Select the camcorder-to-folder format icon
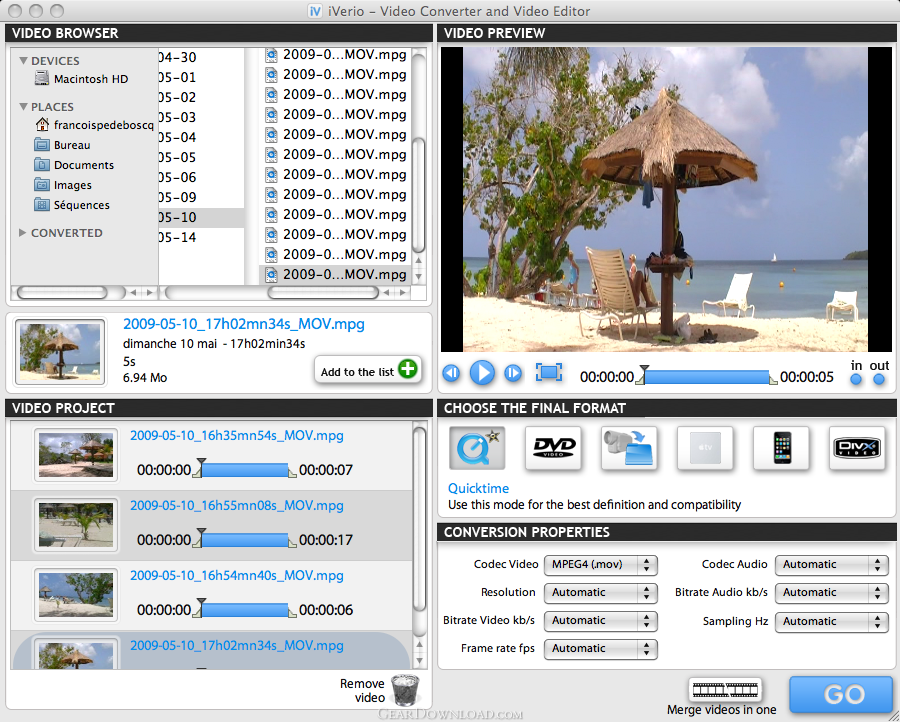This screenshot has width=900, height=722. pyautogui.click(x=629, y=448)
